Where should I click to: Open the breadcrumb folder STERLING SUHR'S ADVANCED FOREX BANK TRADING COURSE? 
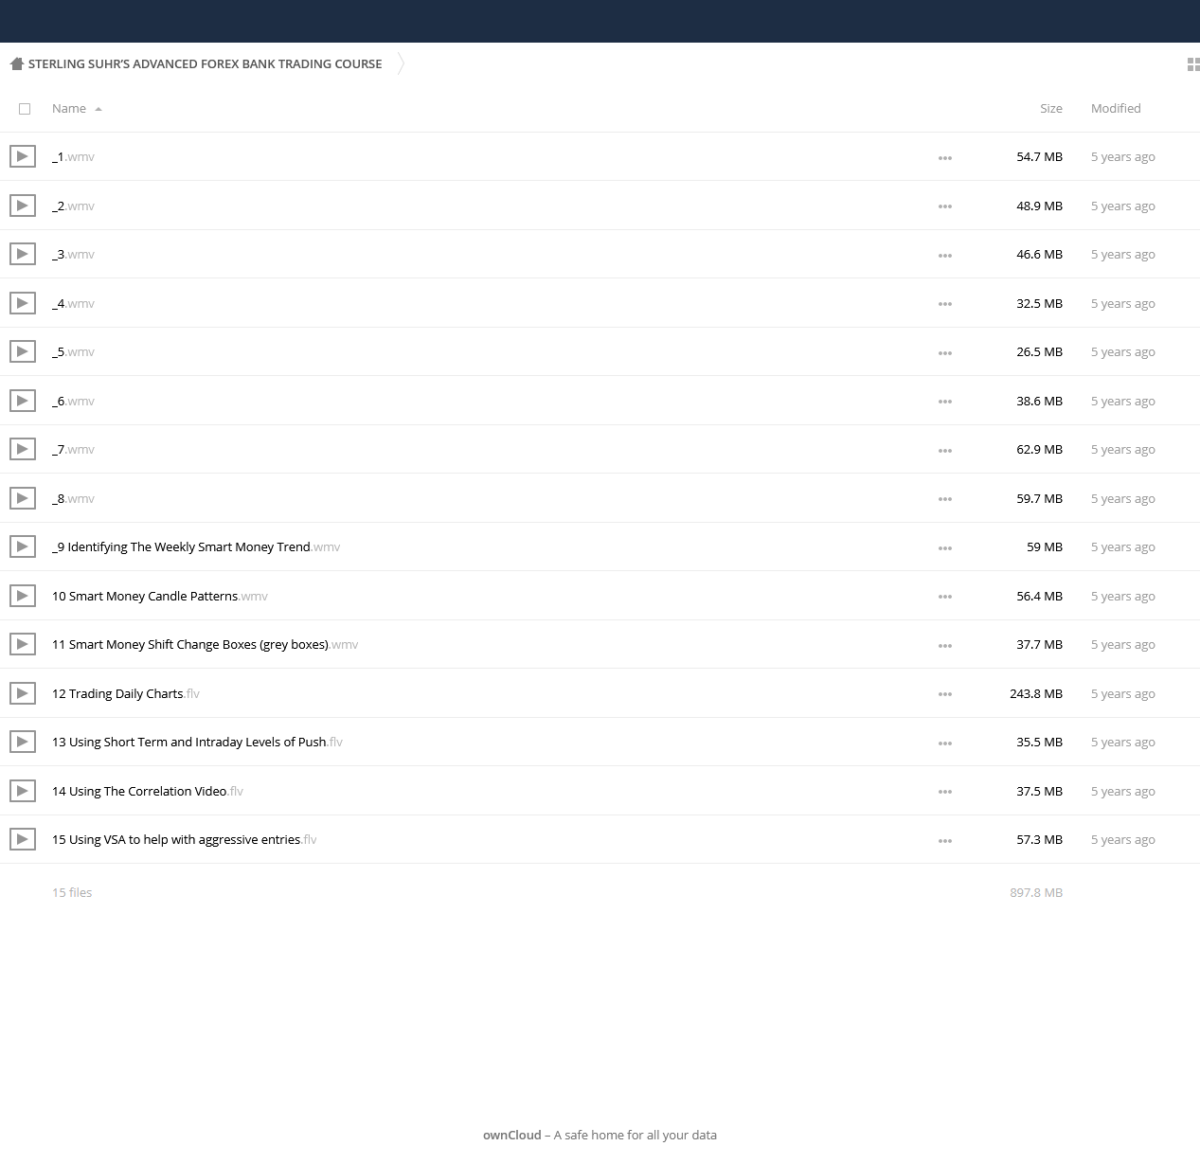click(205, 64)
